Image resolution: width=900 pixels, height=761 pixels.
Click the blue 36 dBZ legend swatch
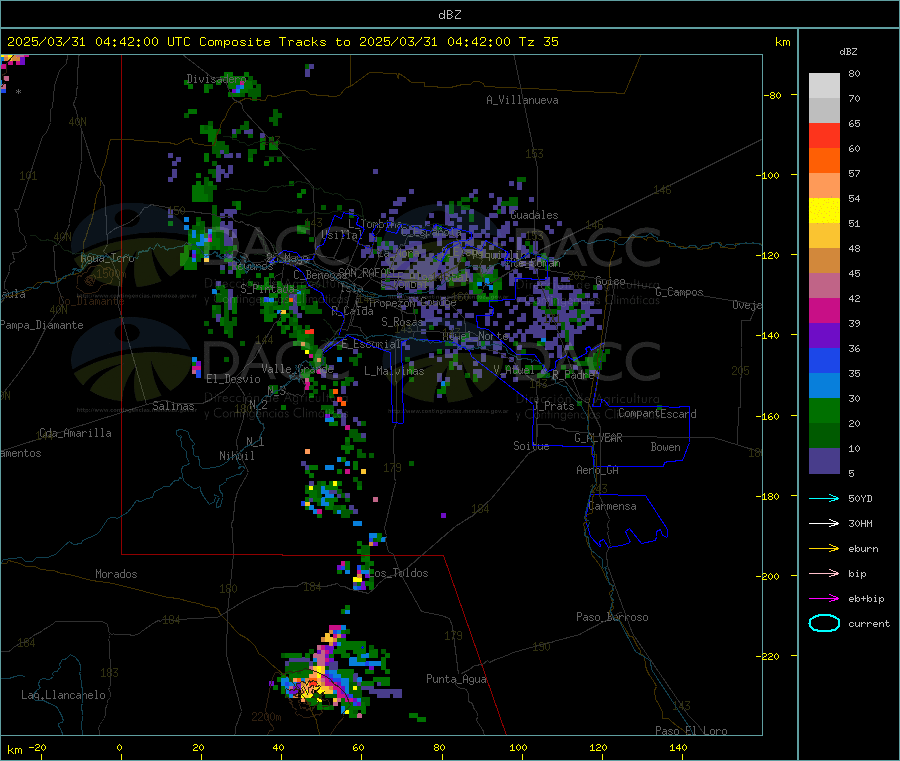(824, 360)
